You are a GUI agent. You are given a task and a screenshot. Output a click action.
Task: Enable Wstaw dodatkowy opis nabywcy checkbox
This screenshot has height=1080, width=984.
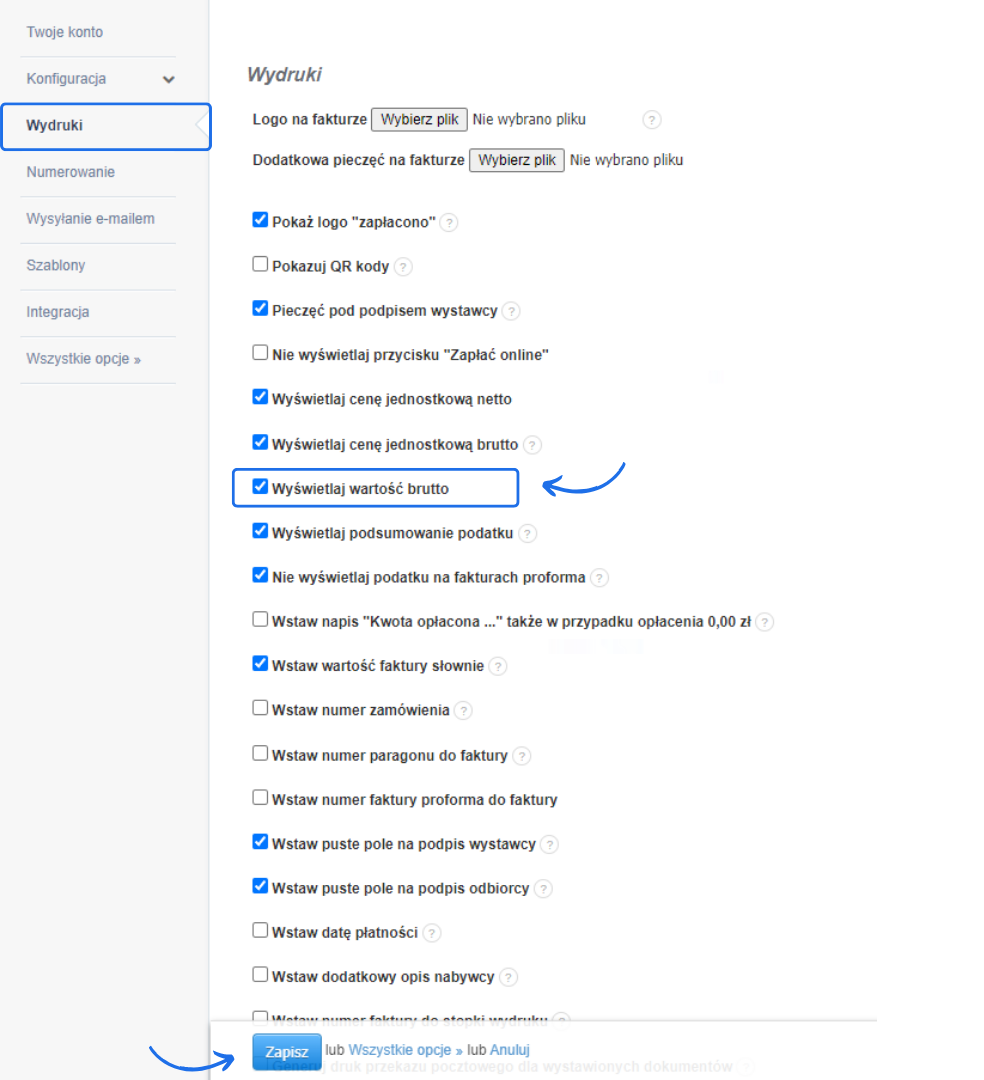pos(260,974)
